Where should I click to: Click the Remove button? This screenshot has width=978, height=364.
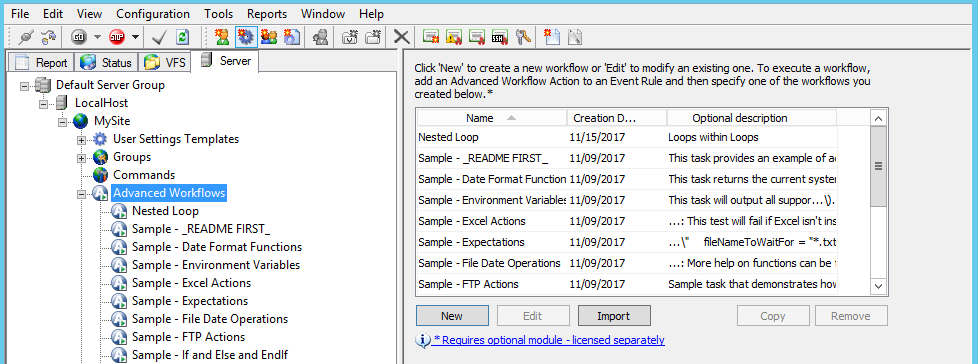click(x=851, y=316)
